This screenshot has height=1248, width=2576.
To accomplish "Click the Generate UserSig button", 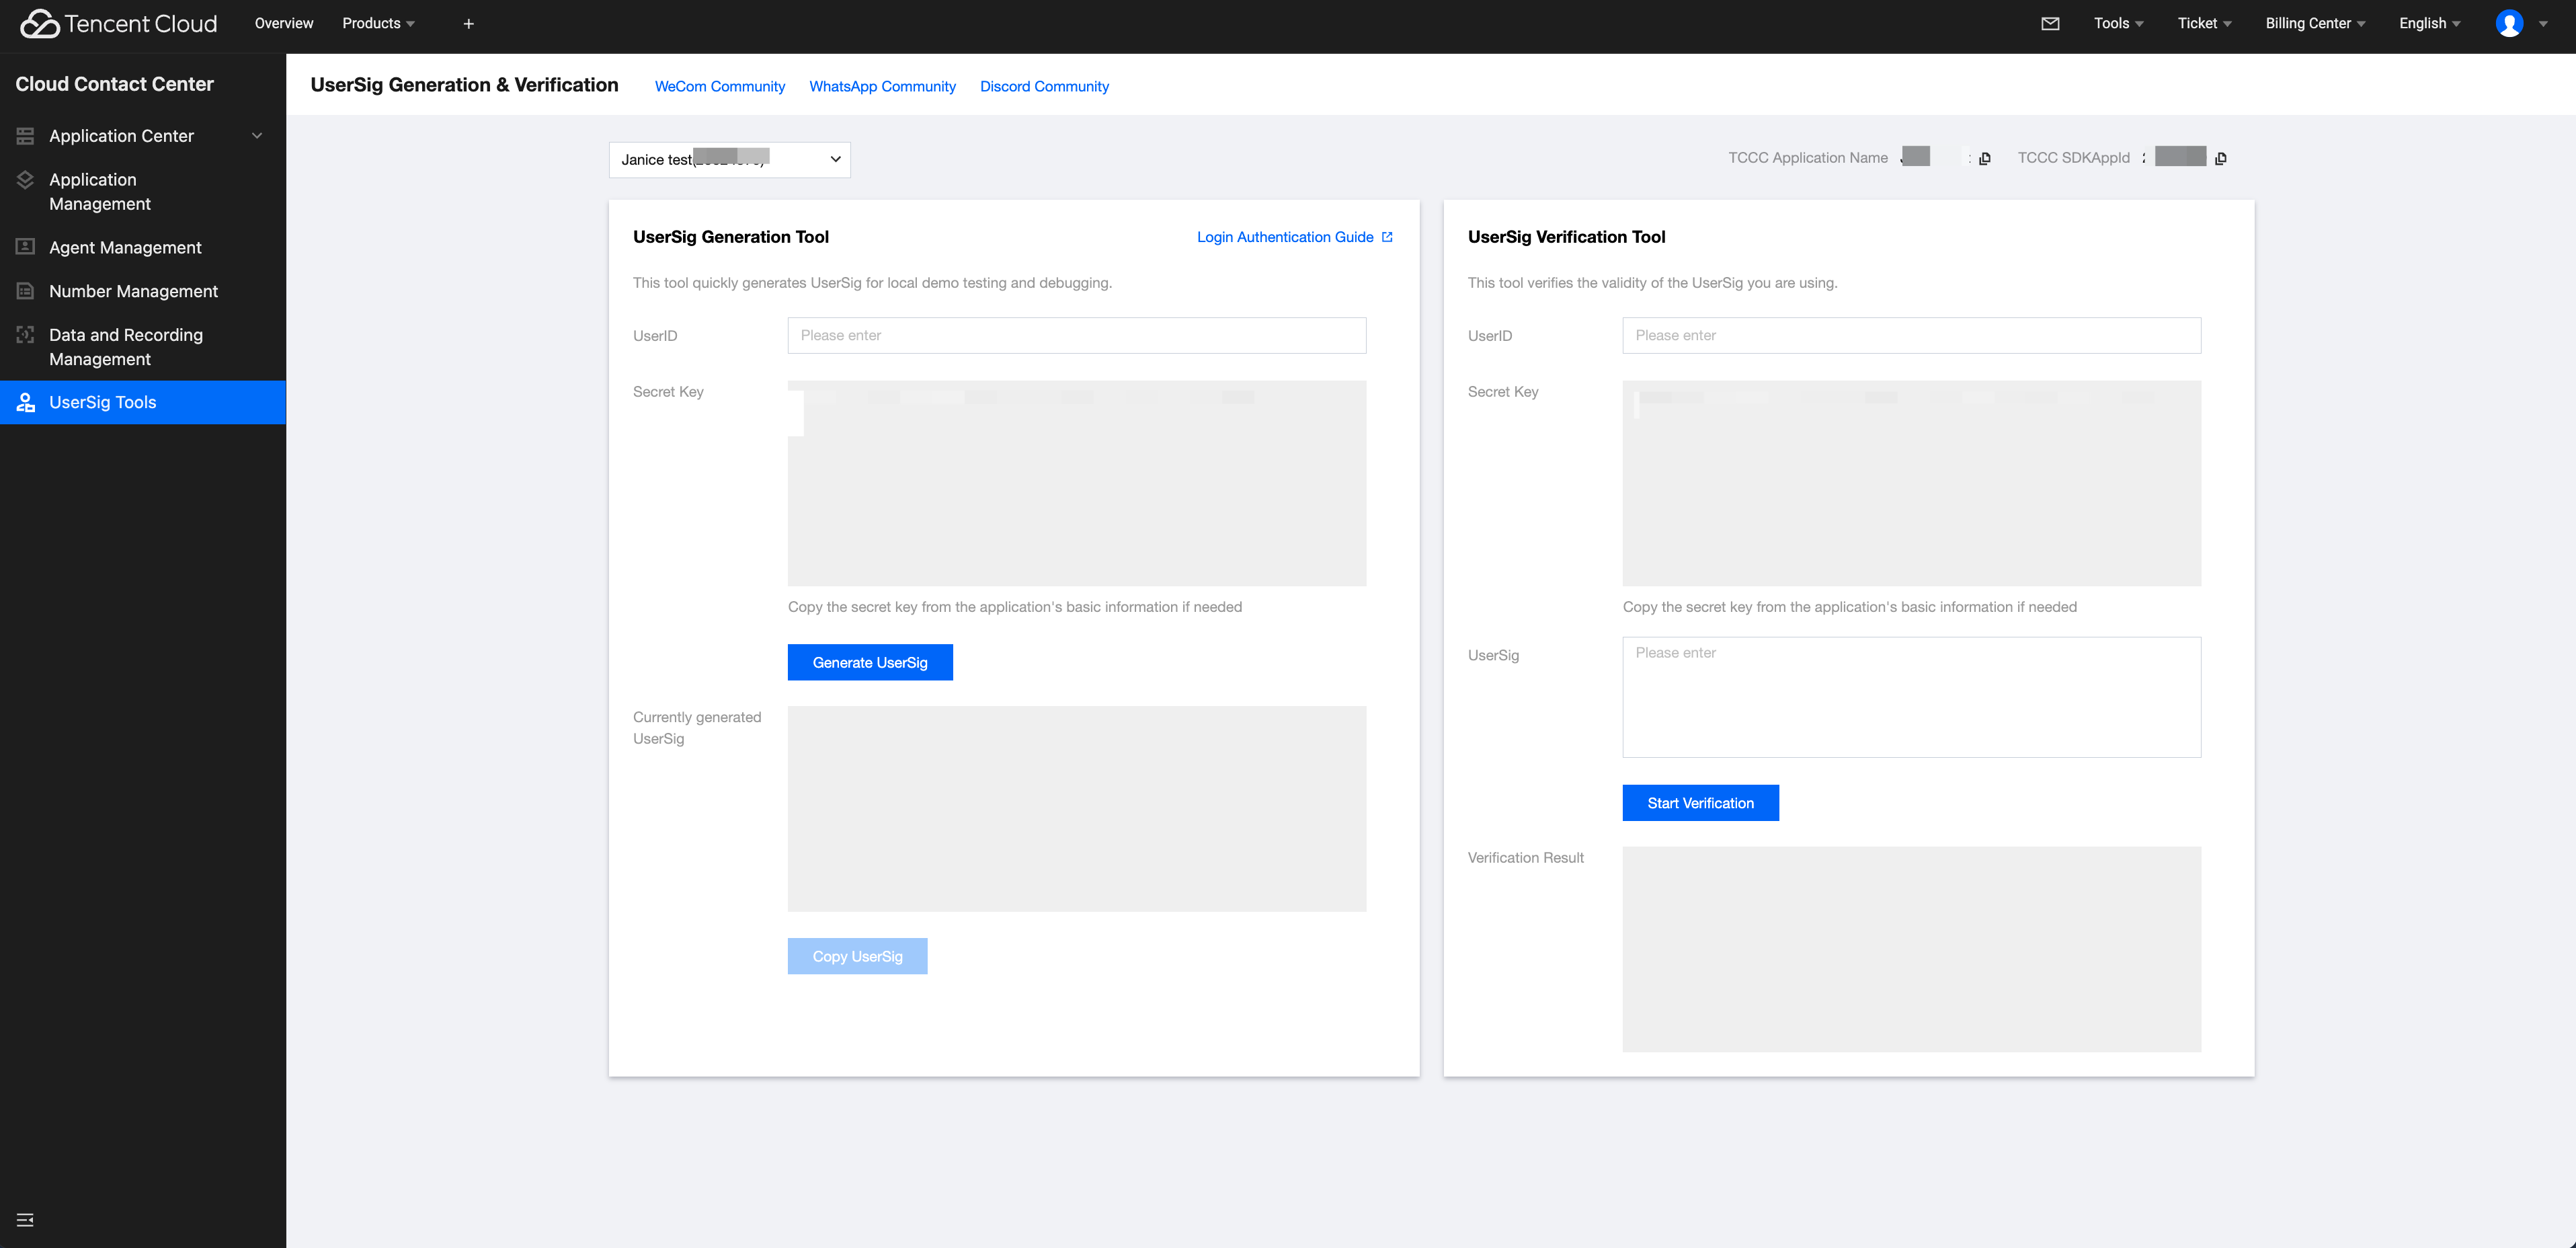I will coord(869,663).
